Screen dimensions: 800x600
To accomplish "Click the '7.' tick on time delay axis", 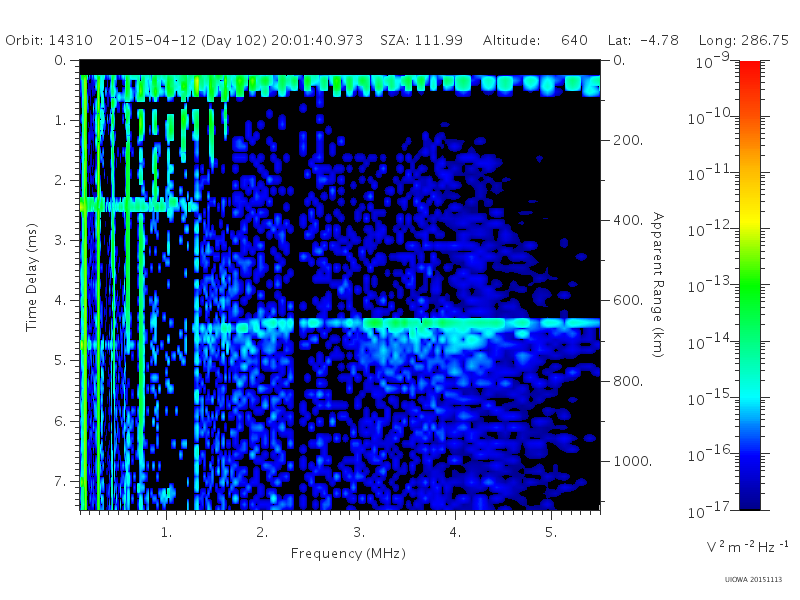I will (x=61, y=481).
